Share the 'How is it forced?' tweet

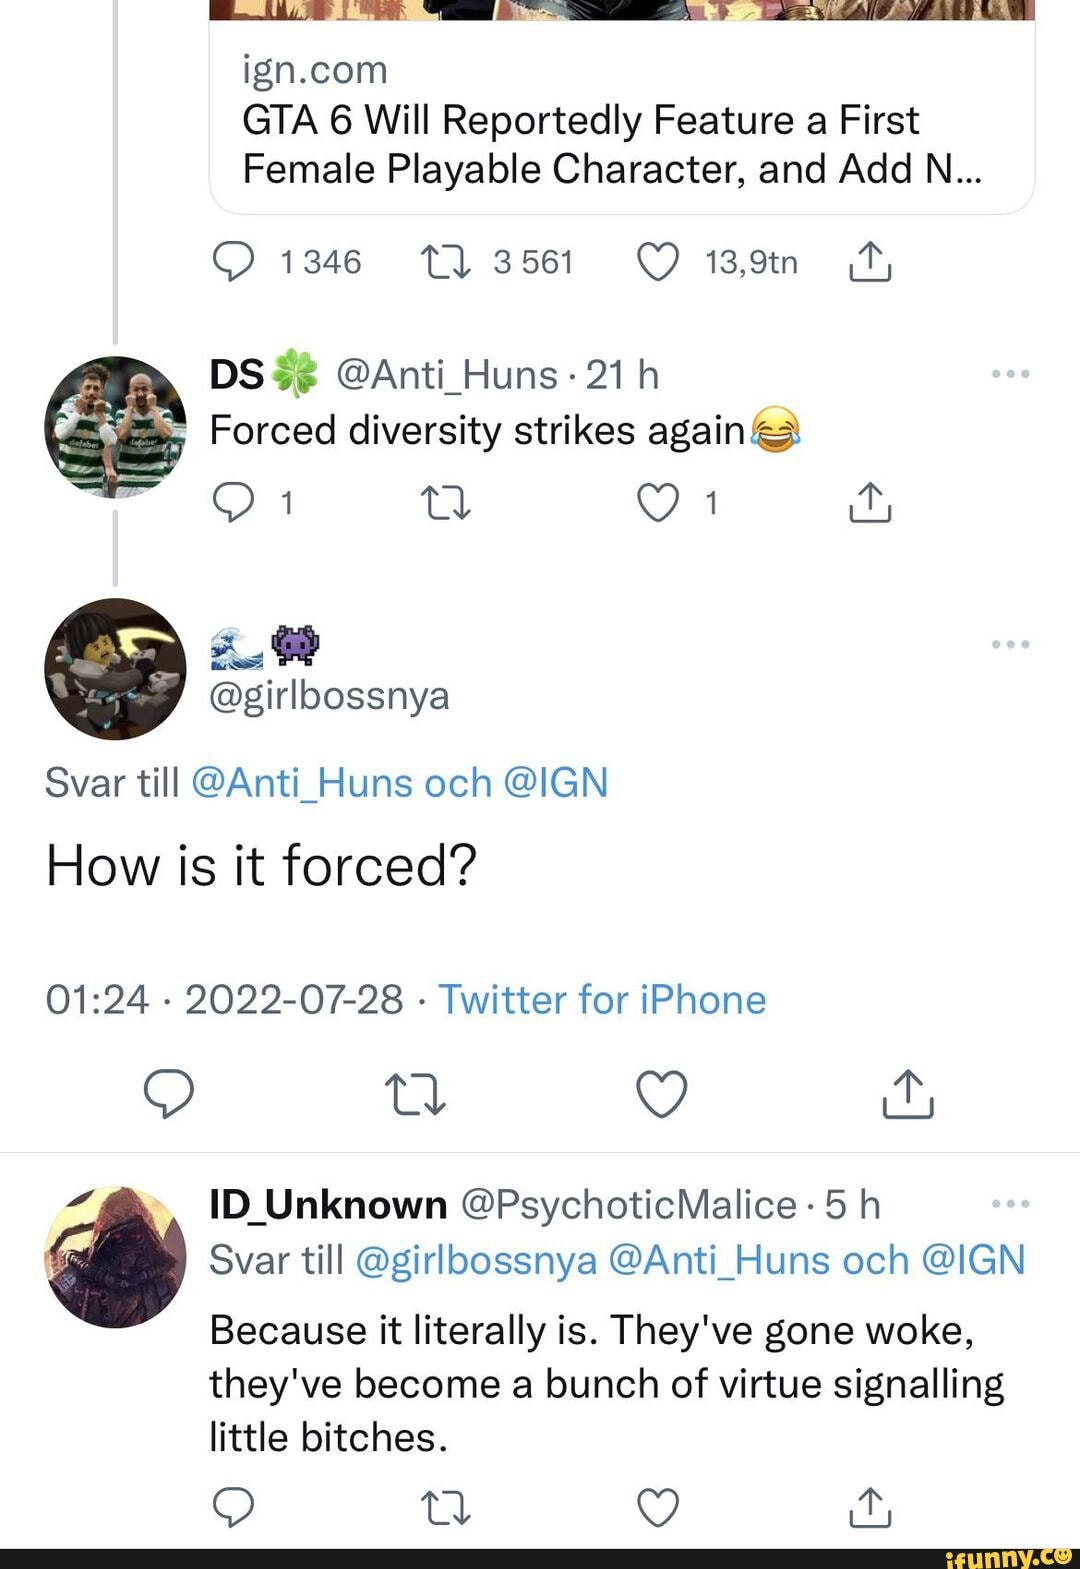908,1093
